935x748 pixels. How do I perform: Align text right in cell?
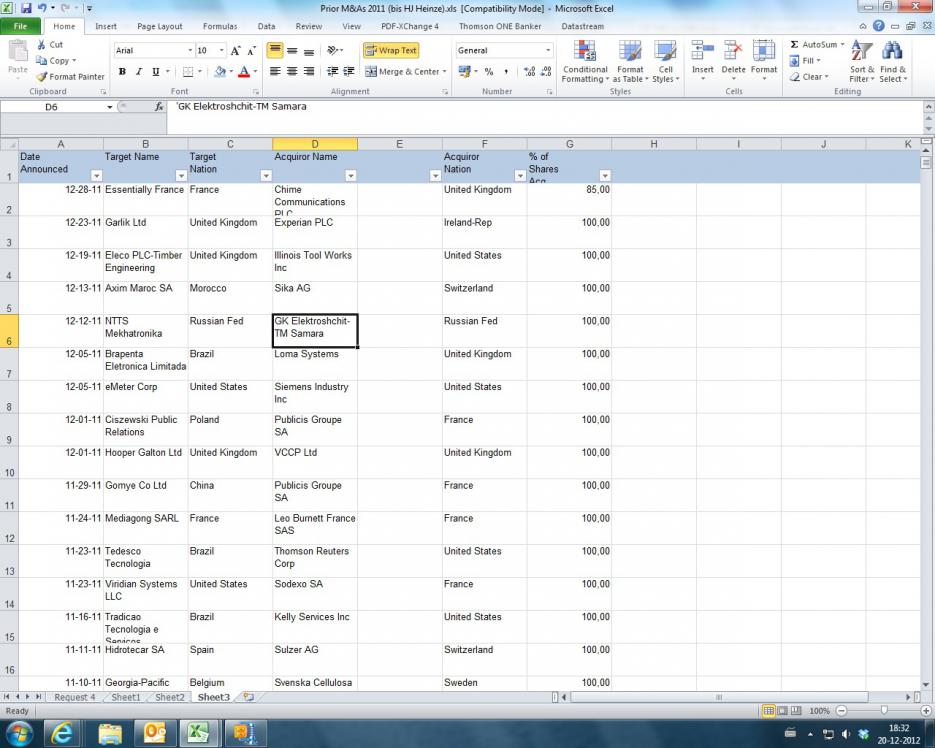(308, 72)
